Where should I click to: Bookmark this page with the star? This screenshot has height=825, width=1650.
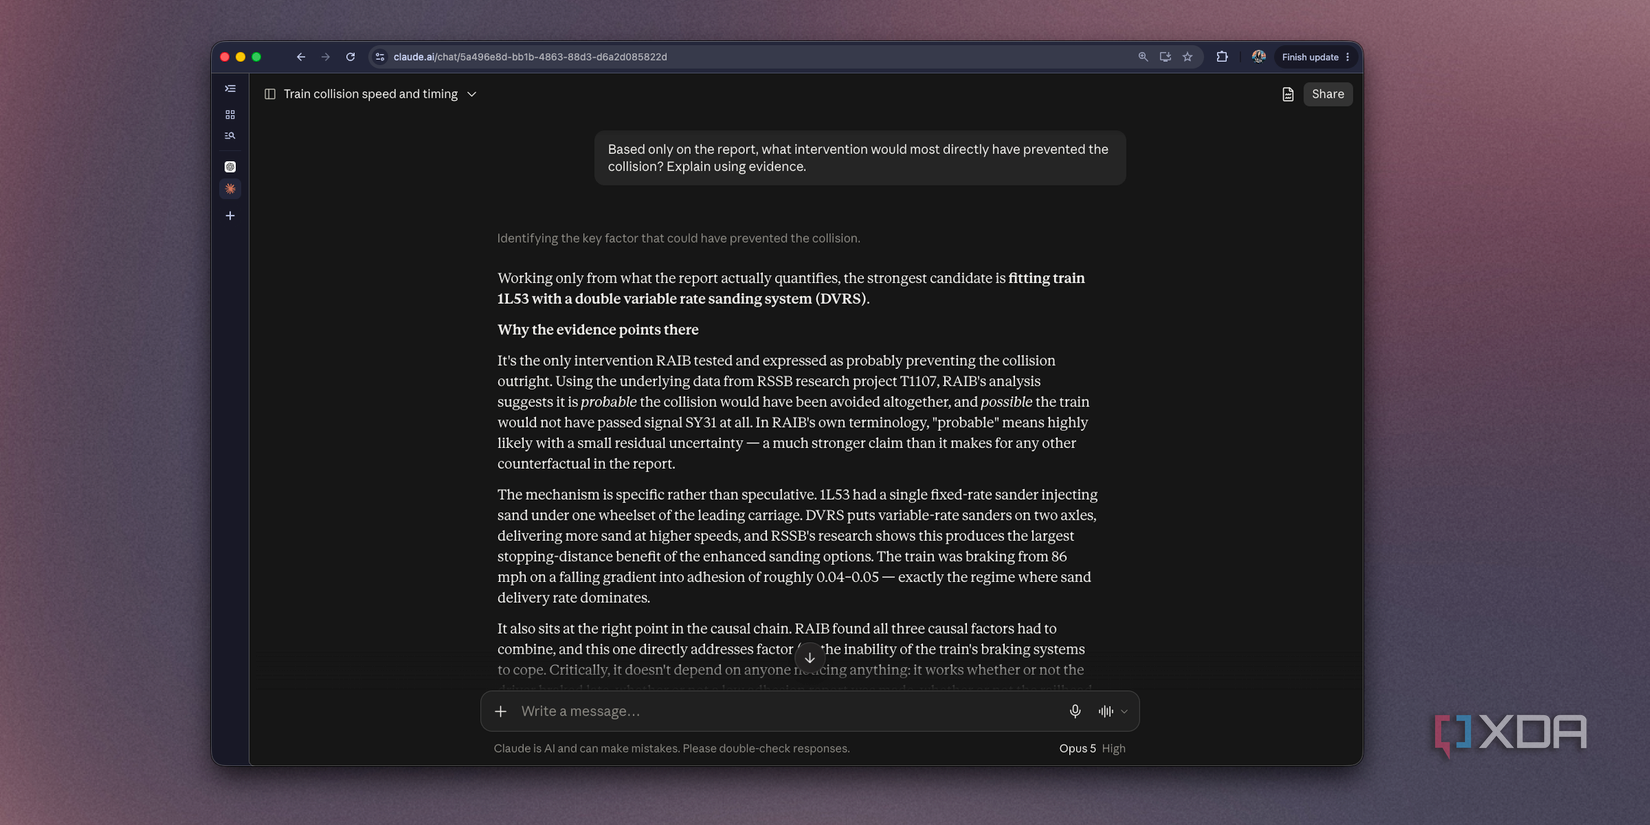pyautogui.click(x=1188, y=57)
